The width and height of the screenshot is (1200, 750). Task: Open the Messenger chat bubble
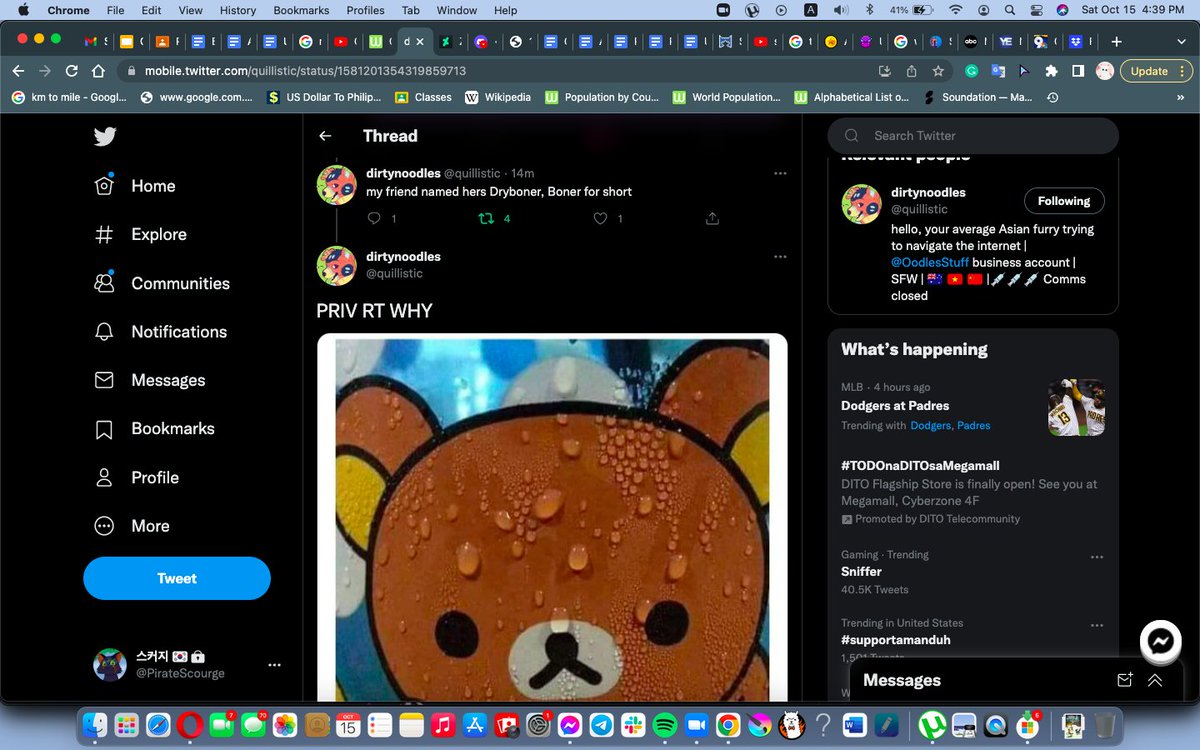[x=1161, y=641]
